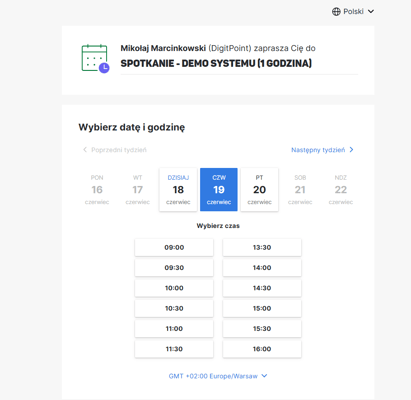Open the Polski language dropdown
Screen dimensions: 411x400
353,12
